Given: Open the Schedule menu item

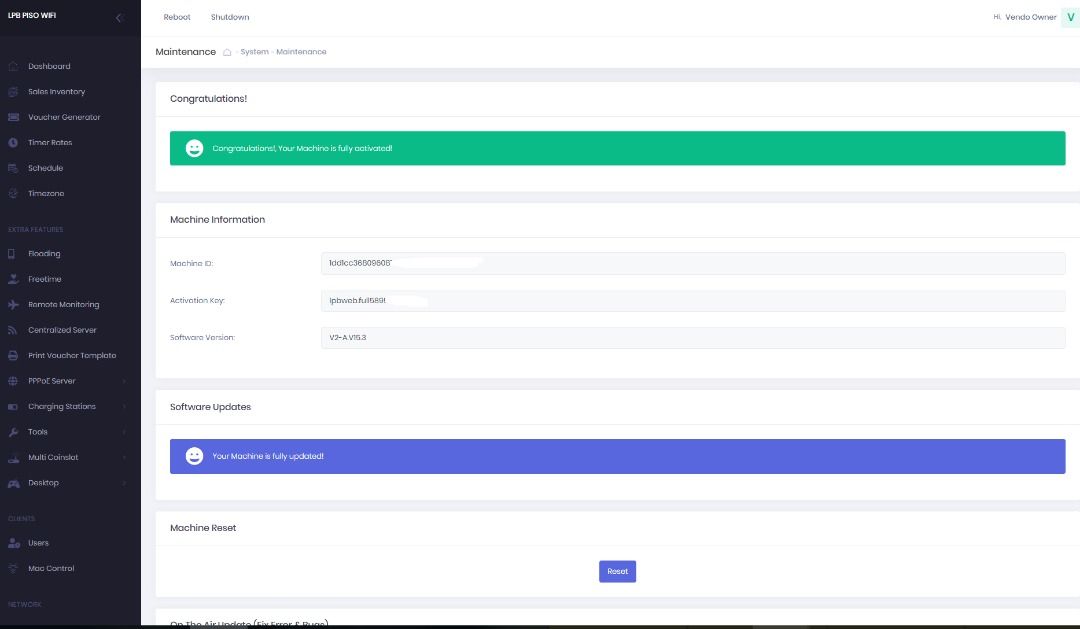Looking at the screenshot, I should click(x=45, y=168).
